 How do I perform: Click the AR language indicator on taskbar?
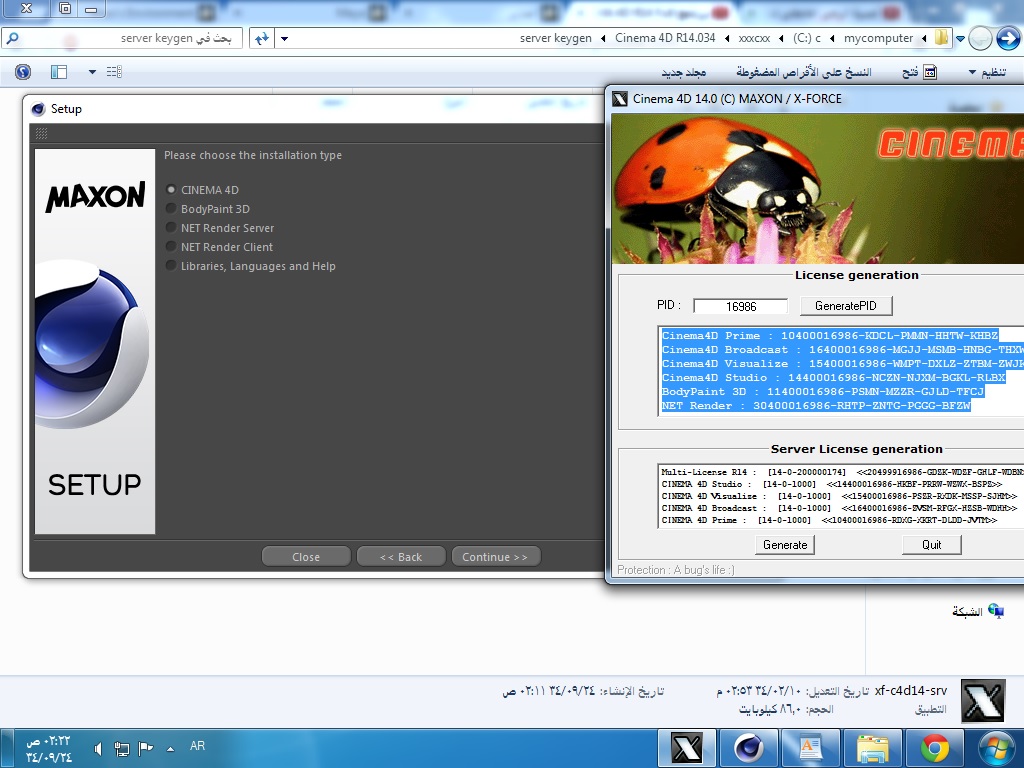[197, 746]
